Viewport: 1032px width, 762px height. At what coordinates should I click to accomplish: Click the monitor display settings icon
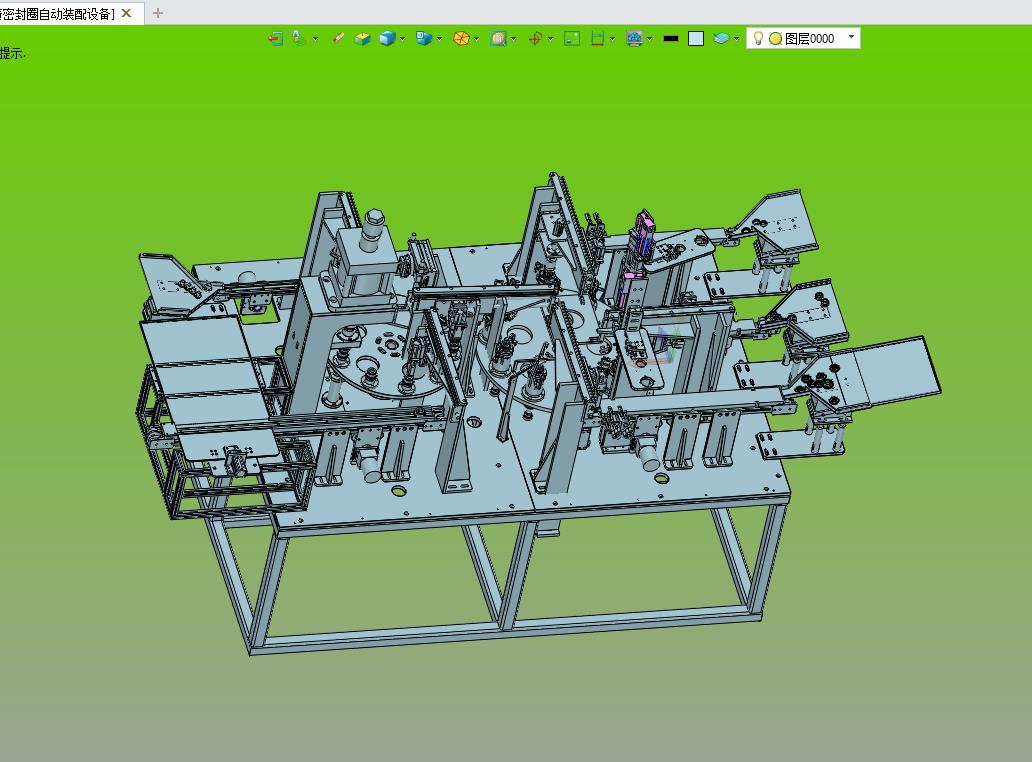coord(634,39)
